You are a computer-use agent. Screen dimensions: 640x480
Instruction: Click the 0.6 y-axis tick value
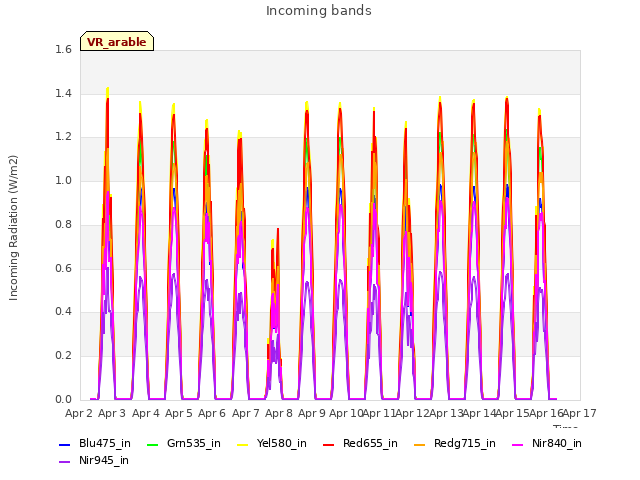click(x=63, y=268)
